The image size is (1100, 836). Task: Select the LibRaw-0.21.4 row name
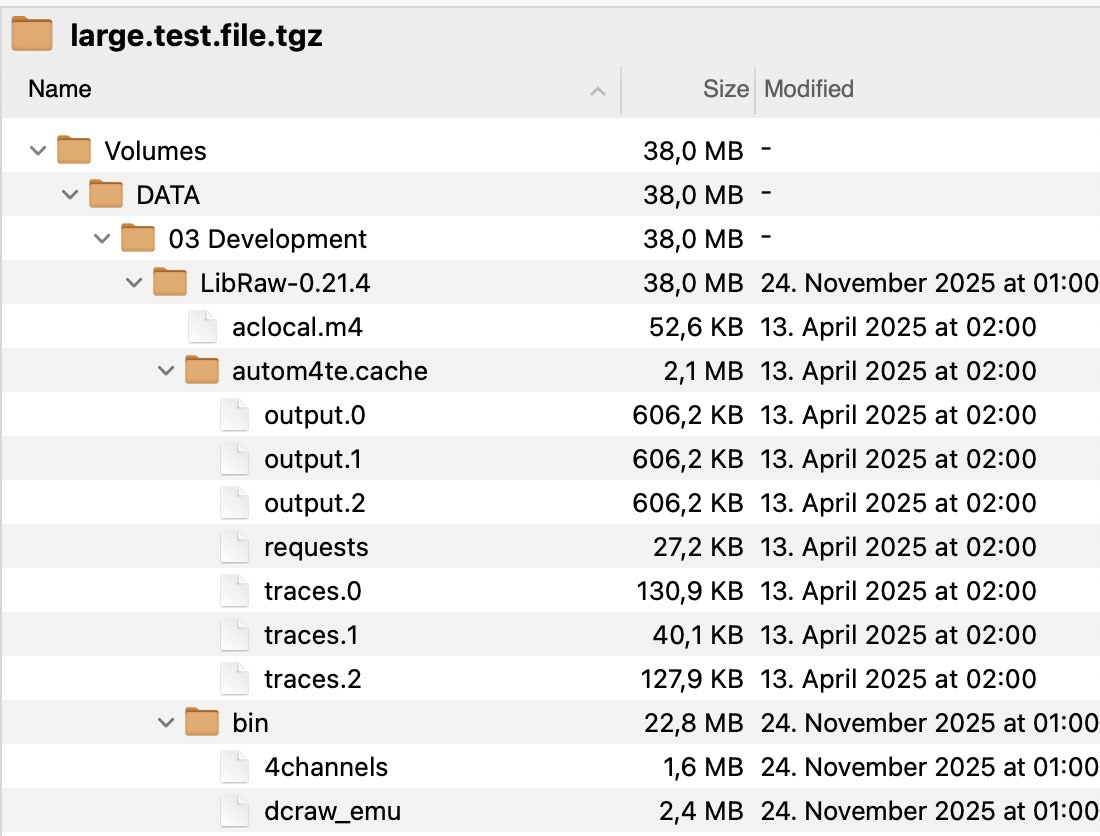[285, 283]
